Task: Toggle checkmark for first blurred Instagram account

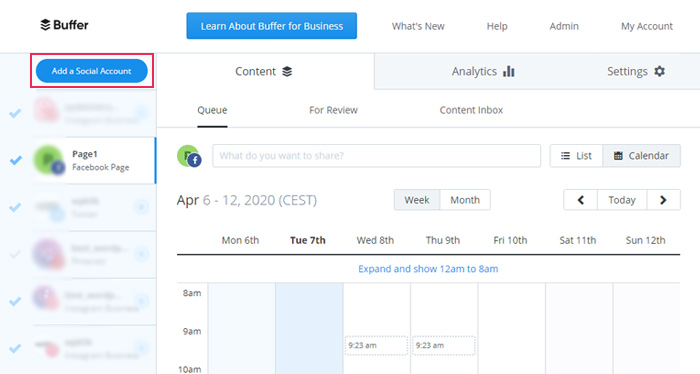Action: [x=15, y=113]
